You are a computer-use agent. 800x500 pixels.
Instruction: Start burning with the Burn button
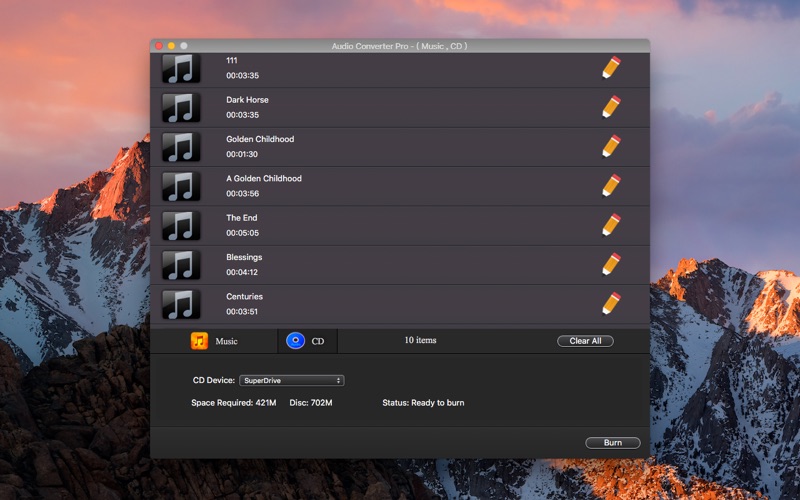point(613,443)
